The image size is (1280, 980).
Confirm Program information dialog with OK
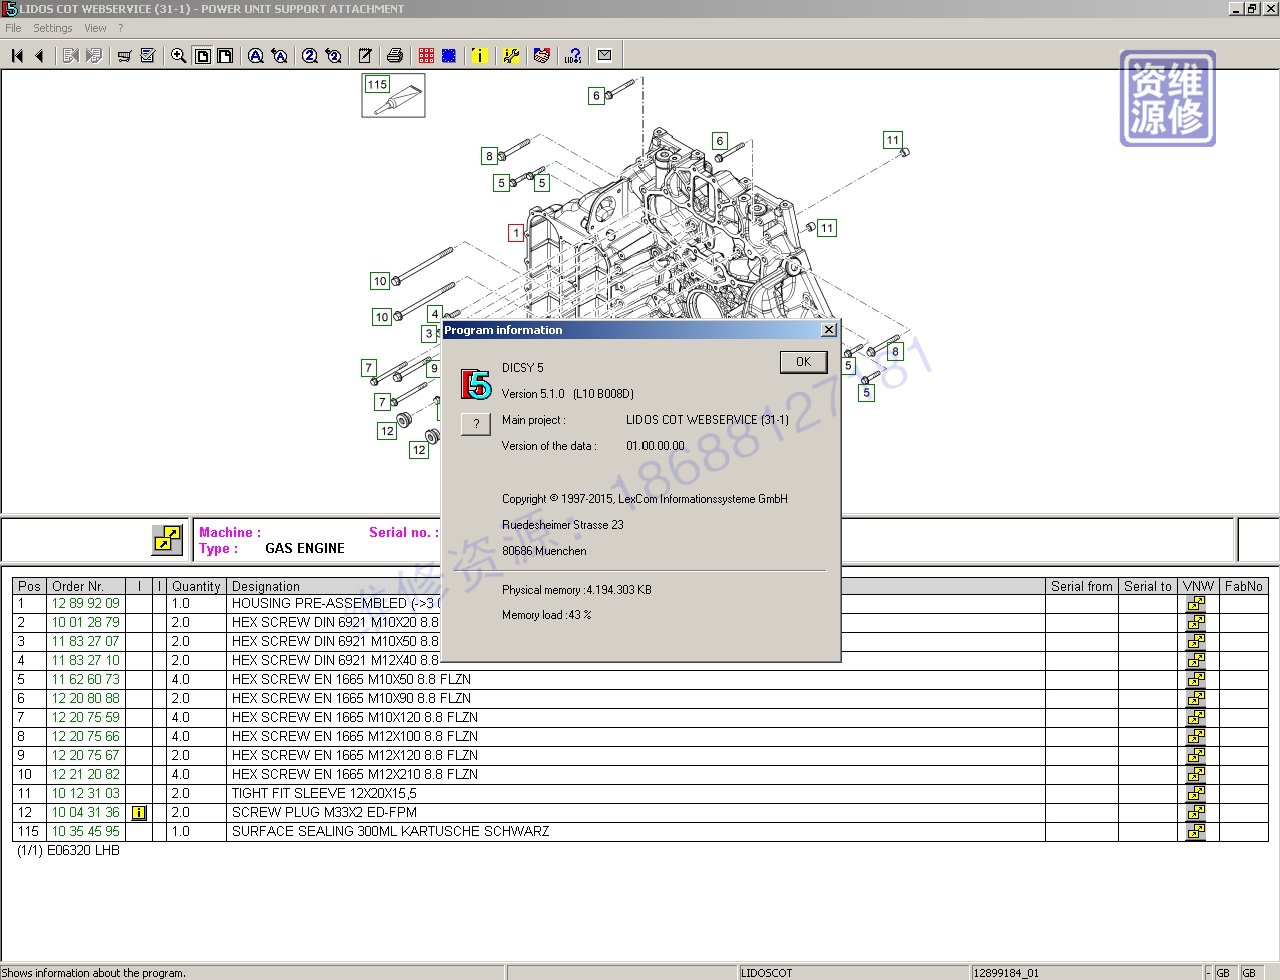pyautogui.click(x=803, y=362)
